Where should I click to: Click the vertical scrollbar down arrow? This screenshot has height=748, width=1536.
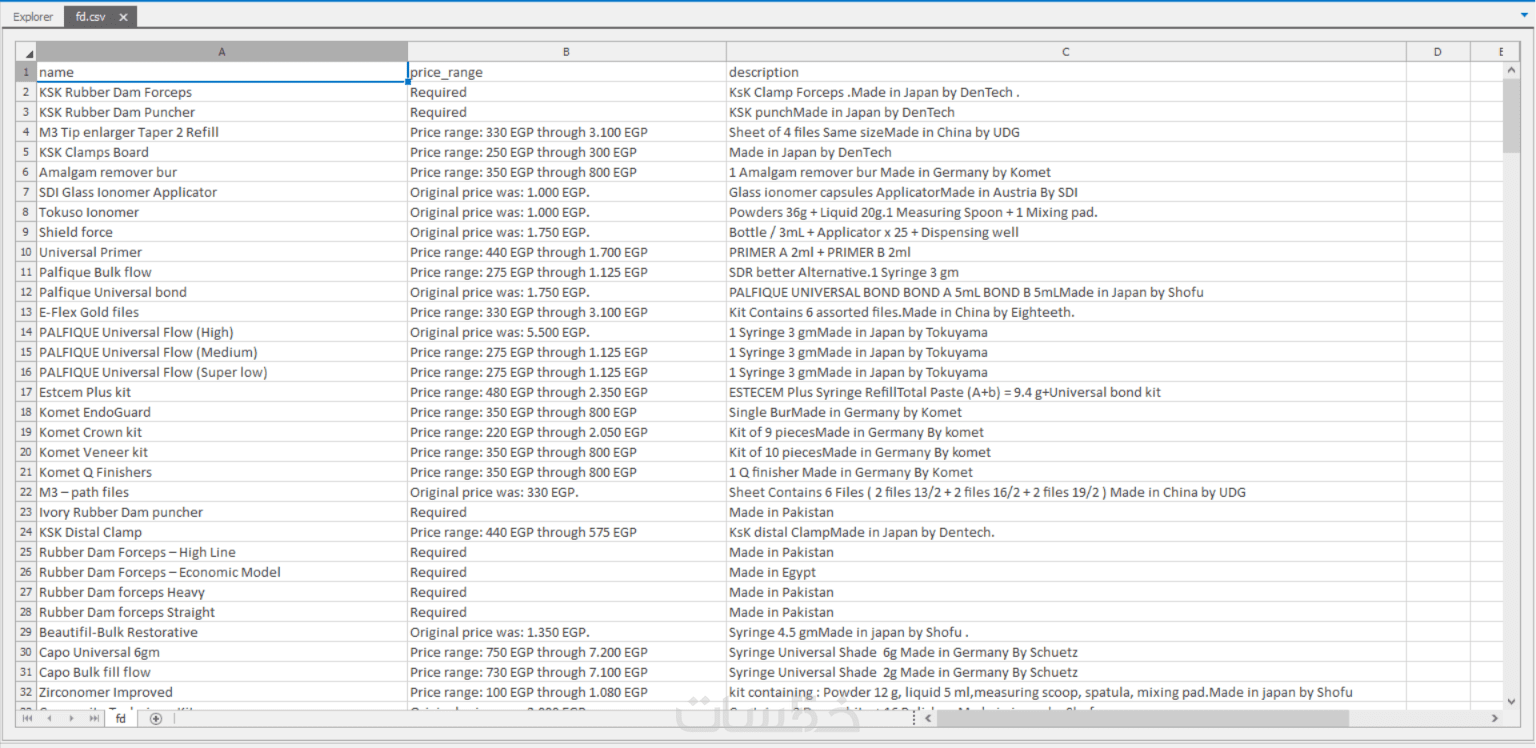[x=1511, y=701]
